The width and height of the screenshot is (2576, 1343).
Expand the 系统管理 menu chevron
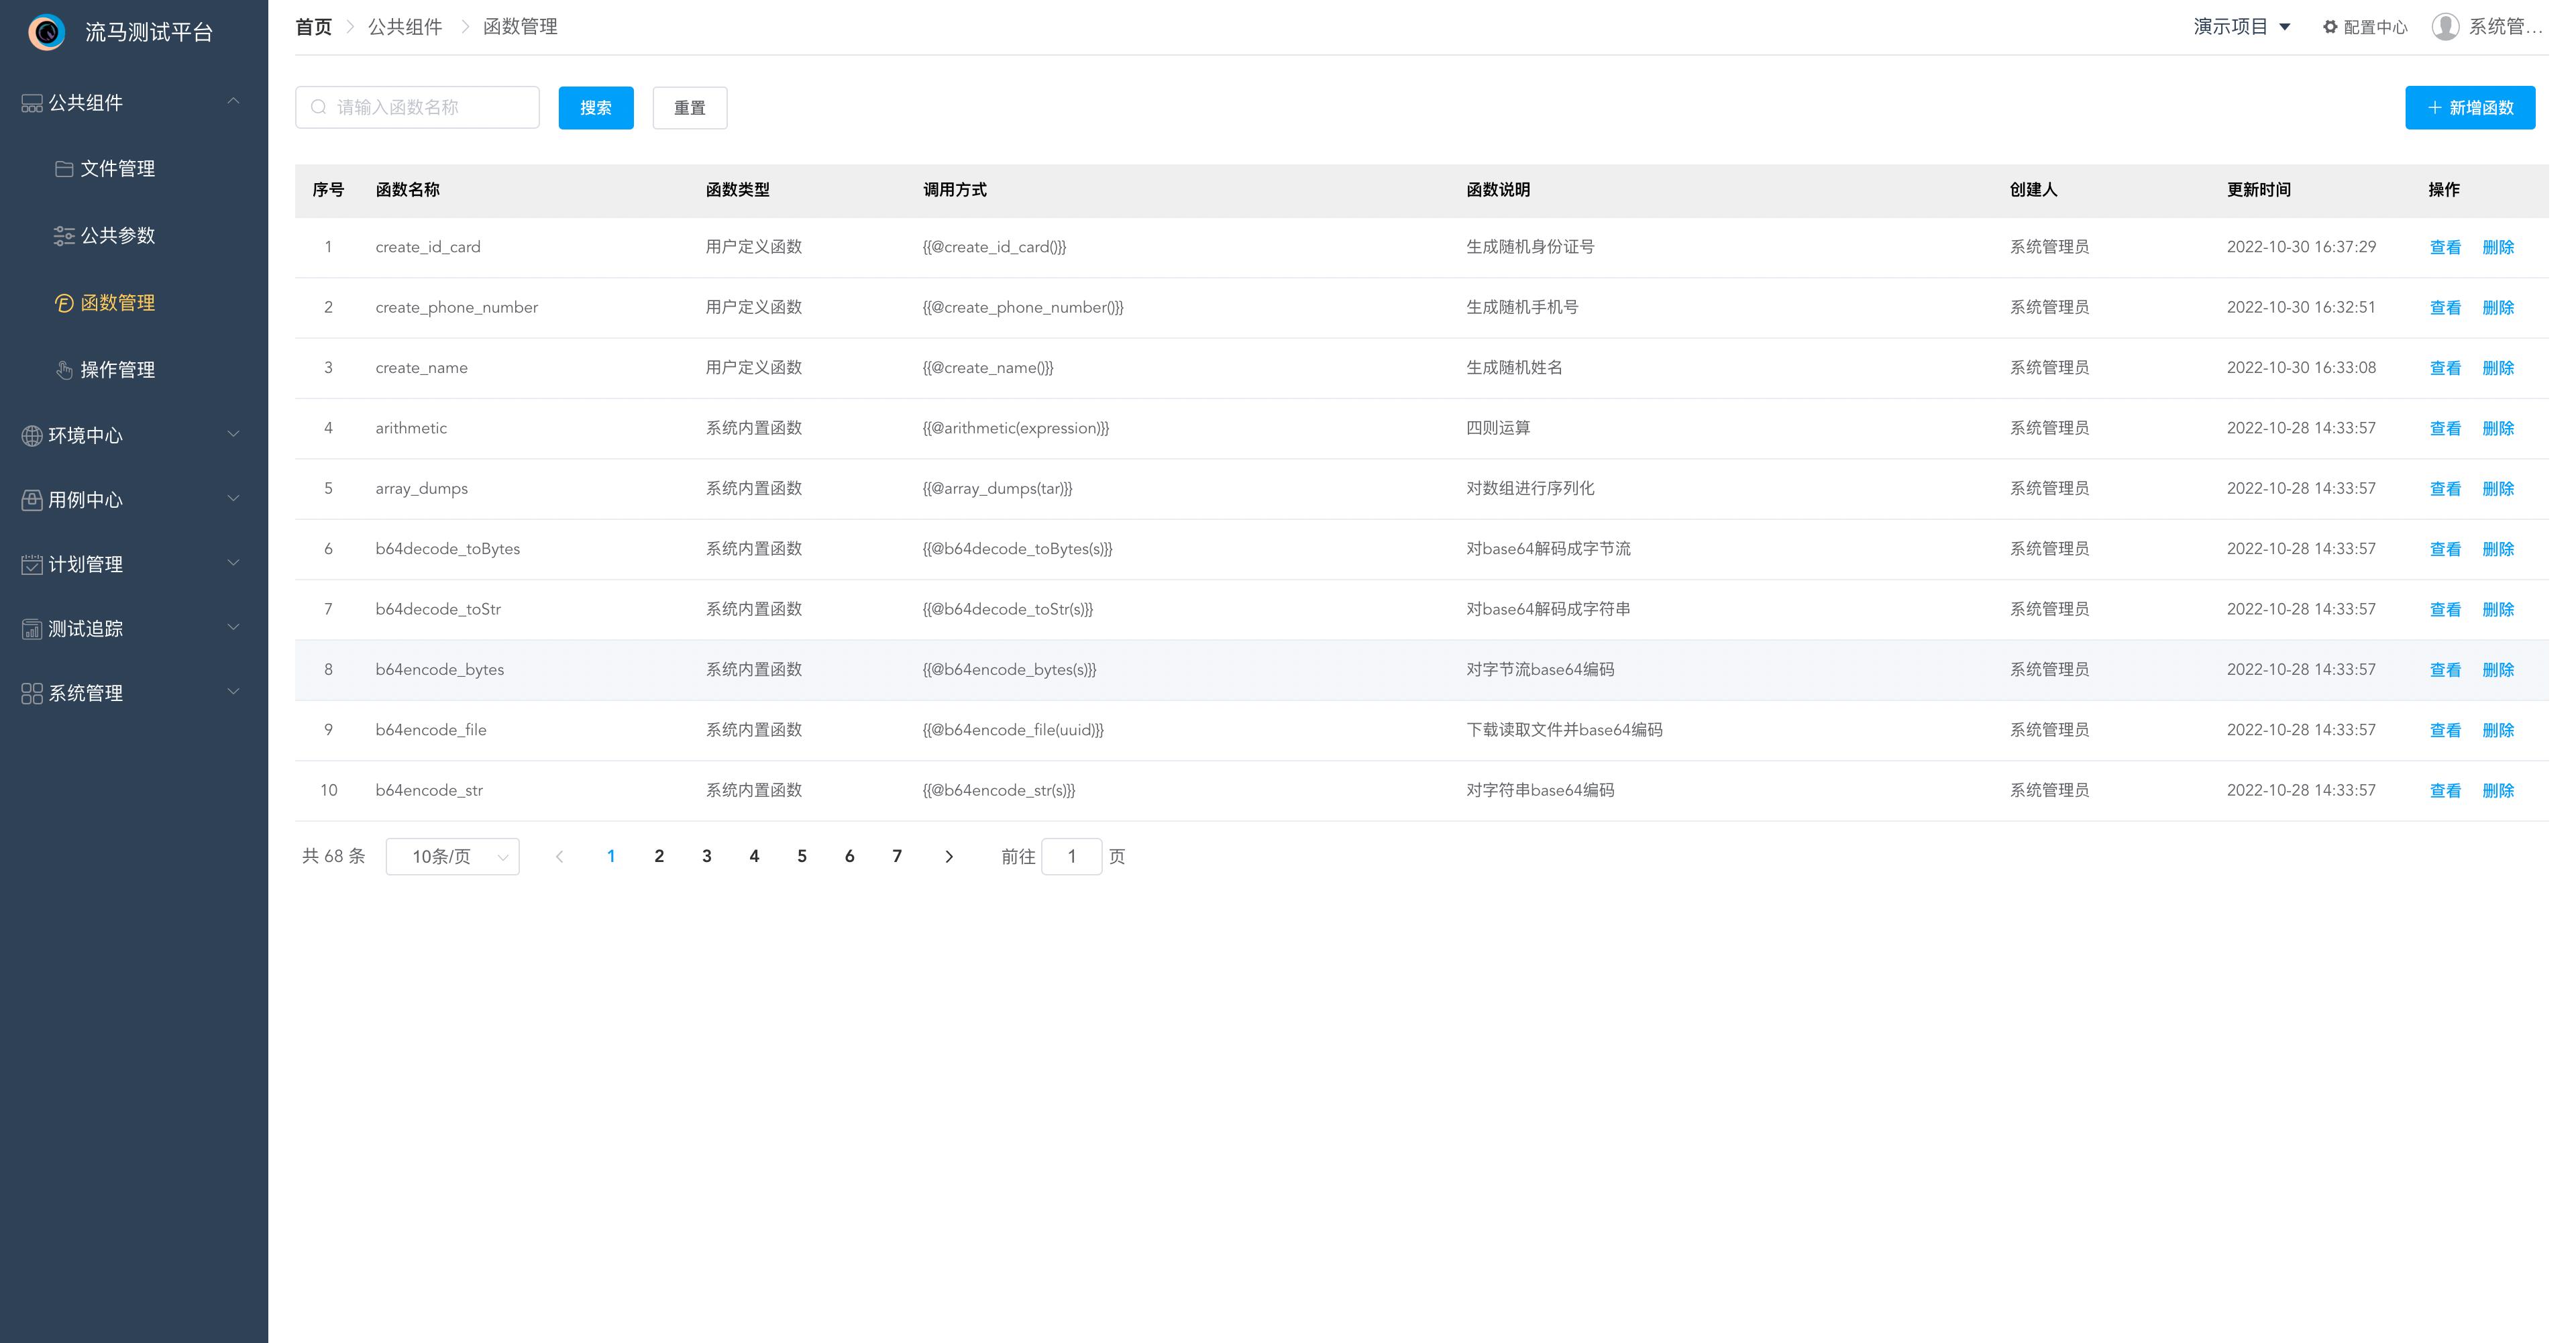pos(233,691)
